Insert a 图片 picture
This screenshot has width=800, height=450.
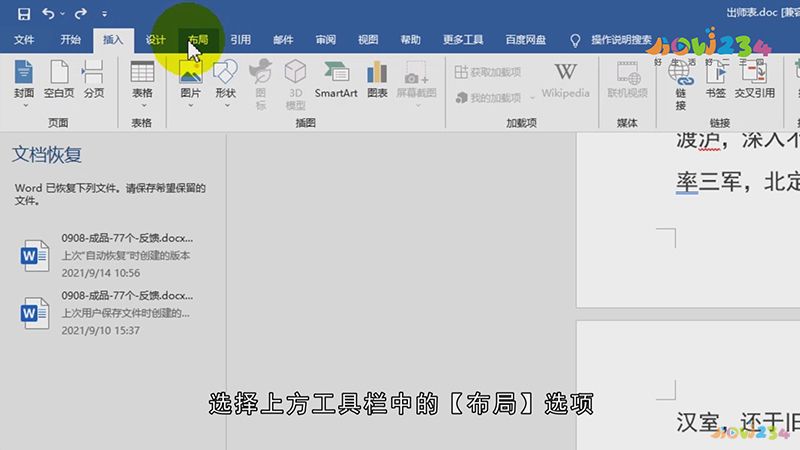pos(190,79)
